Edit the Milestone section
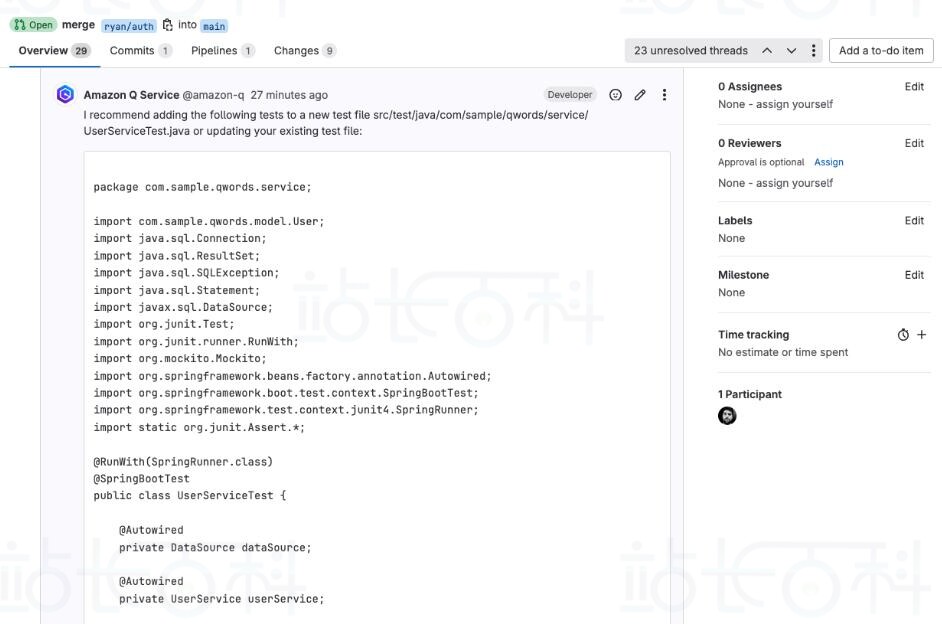The height and width of the screenshot is (633, 942). point(913,275)
